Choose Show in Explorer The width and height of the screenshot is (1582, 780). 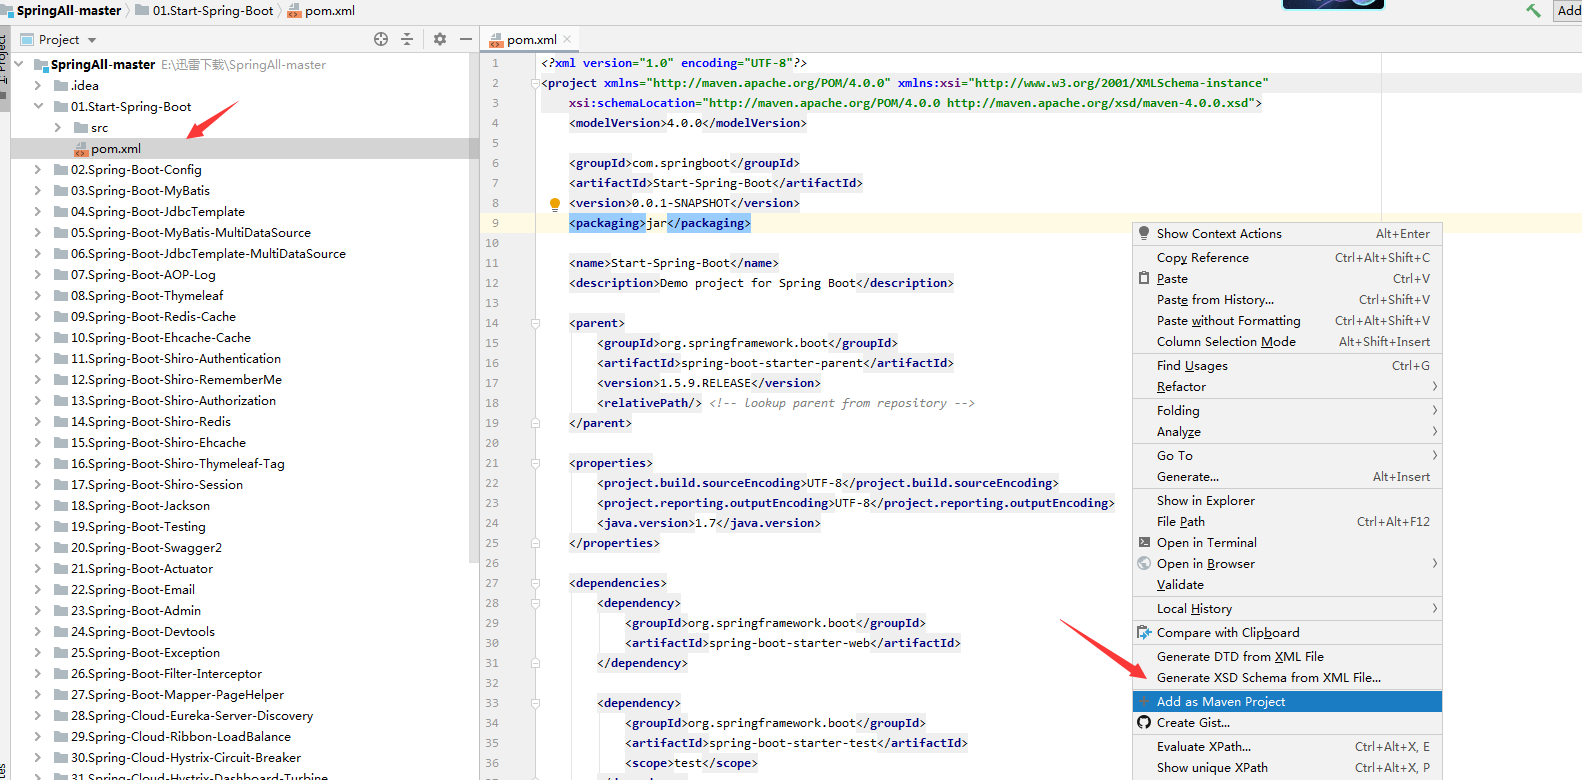pos(1287,500)
